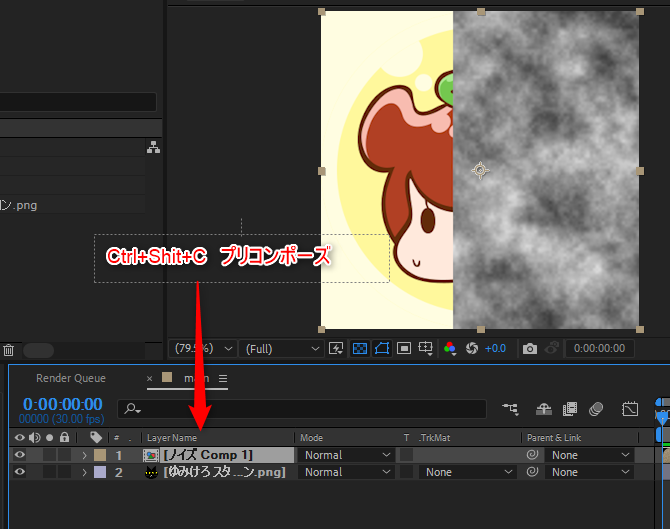Open magnification ratio dropdown 79.5%
The image size is (670, 529).
click(x=203, y=349)
